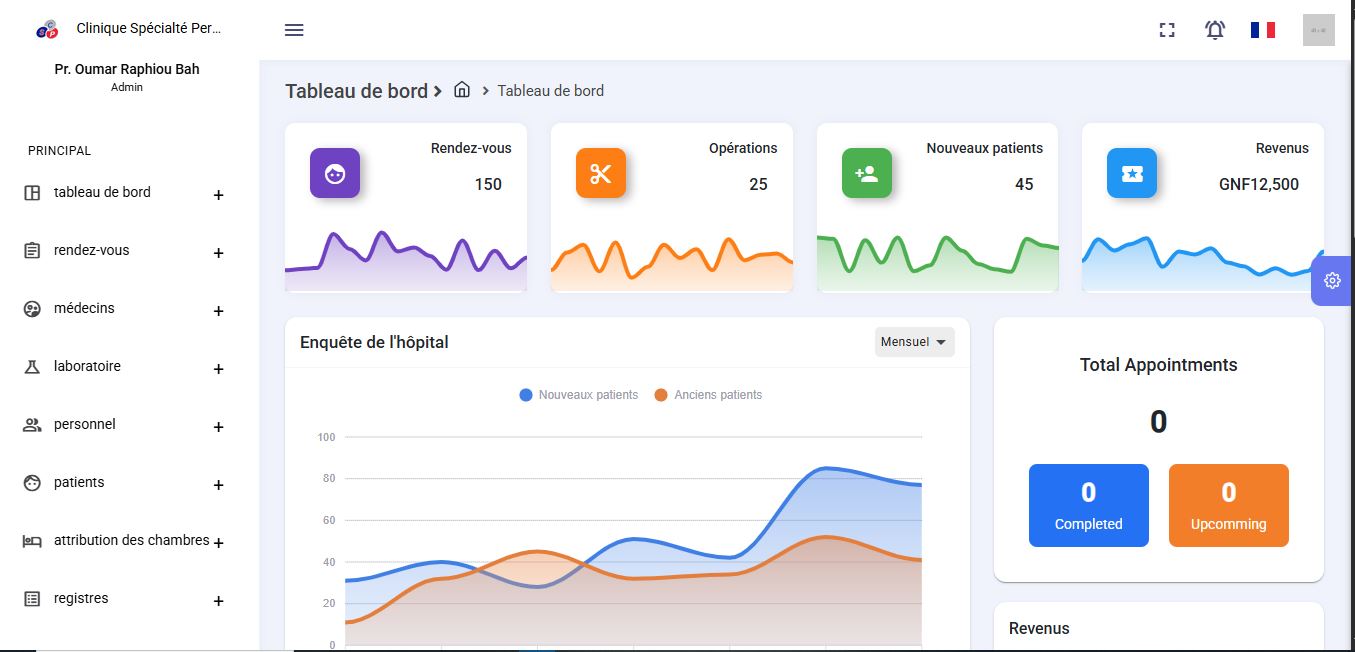Click the green Nouveaux patients icon
1355x652 pixels.
point(866,173)
